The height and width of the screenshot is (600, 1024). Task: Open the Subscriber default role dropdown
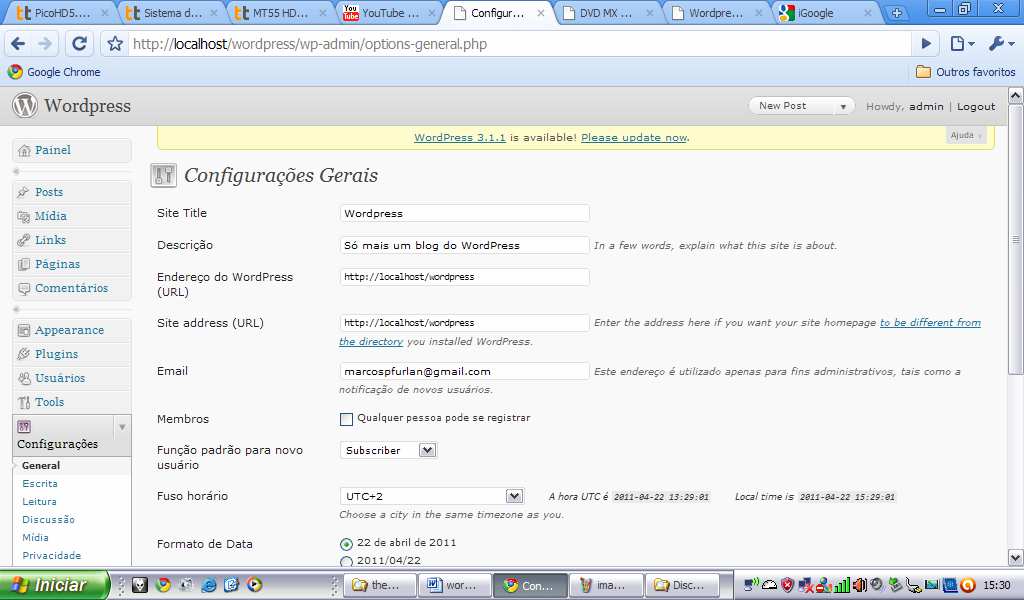click(389, 450)
